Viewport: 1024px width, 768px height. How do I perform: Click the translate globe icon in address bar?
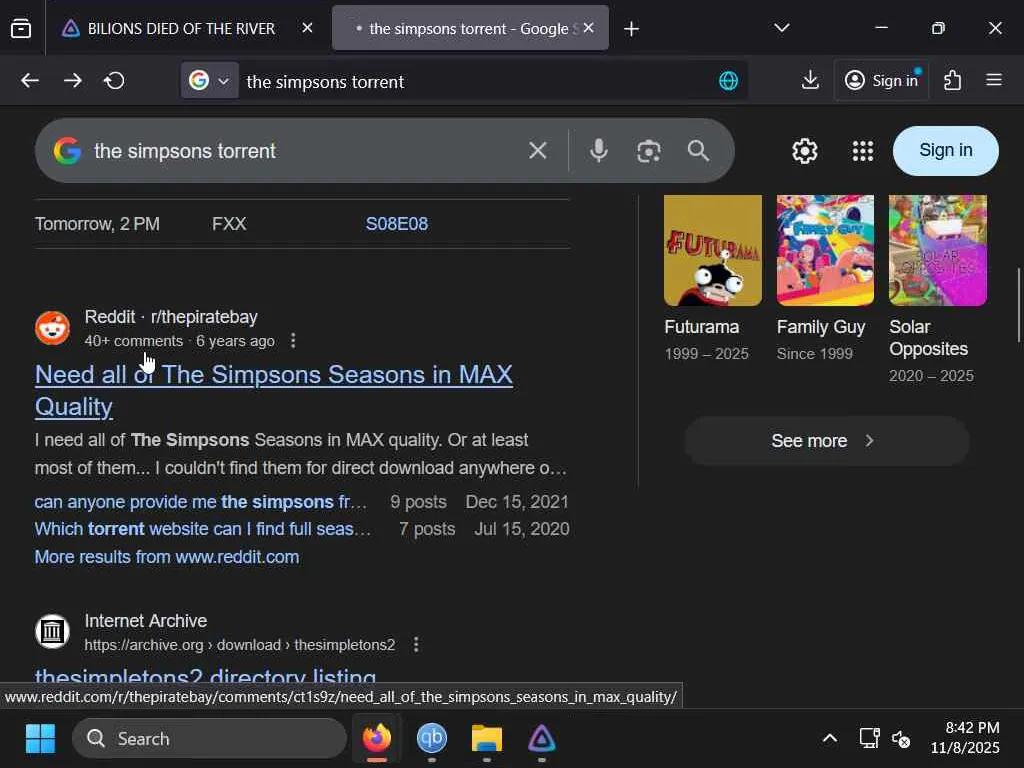[728, 81]
